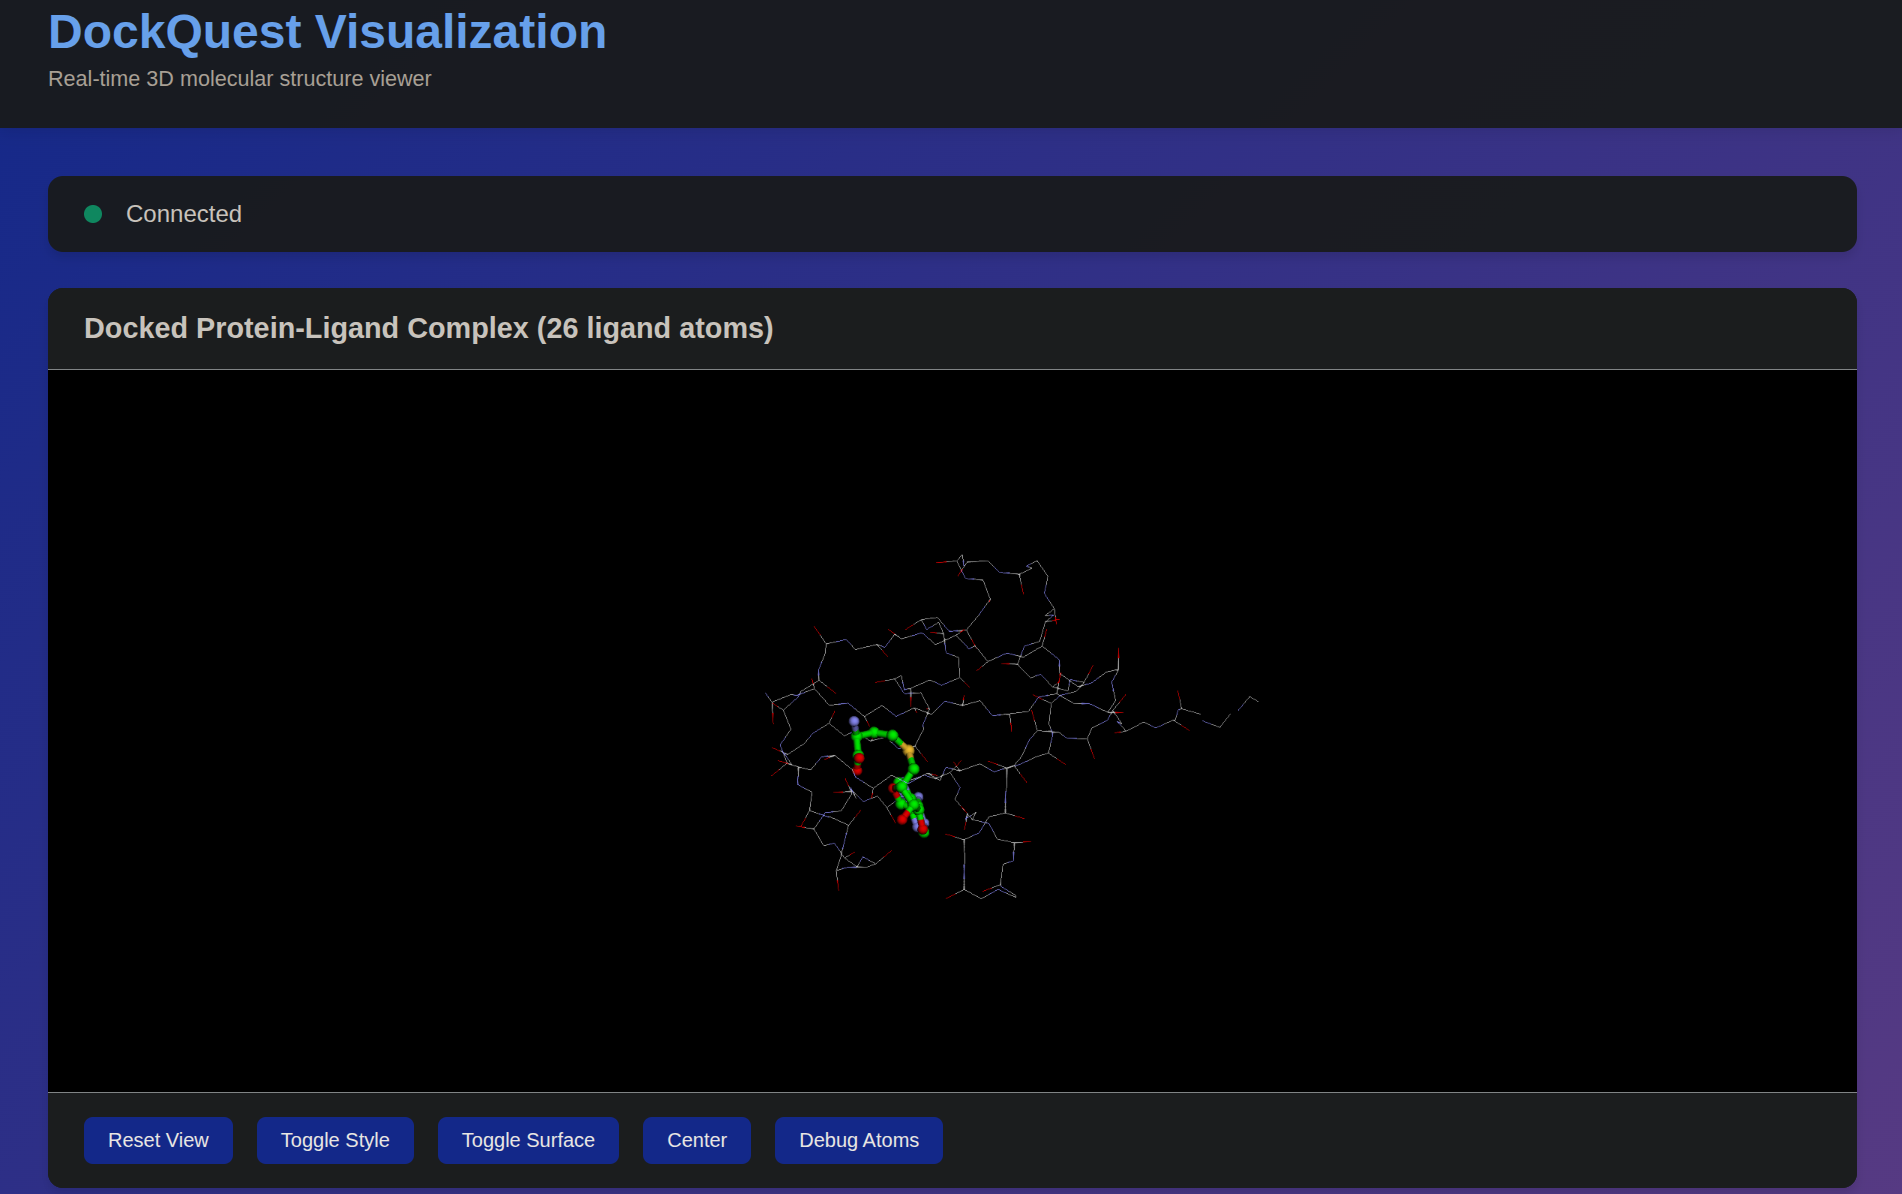The width and height of the screenshot is (1902, 1194).
Task: Click the Real-time 3D viewer subtitle
Action: (240, 79)
